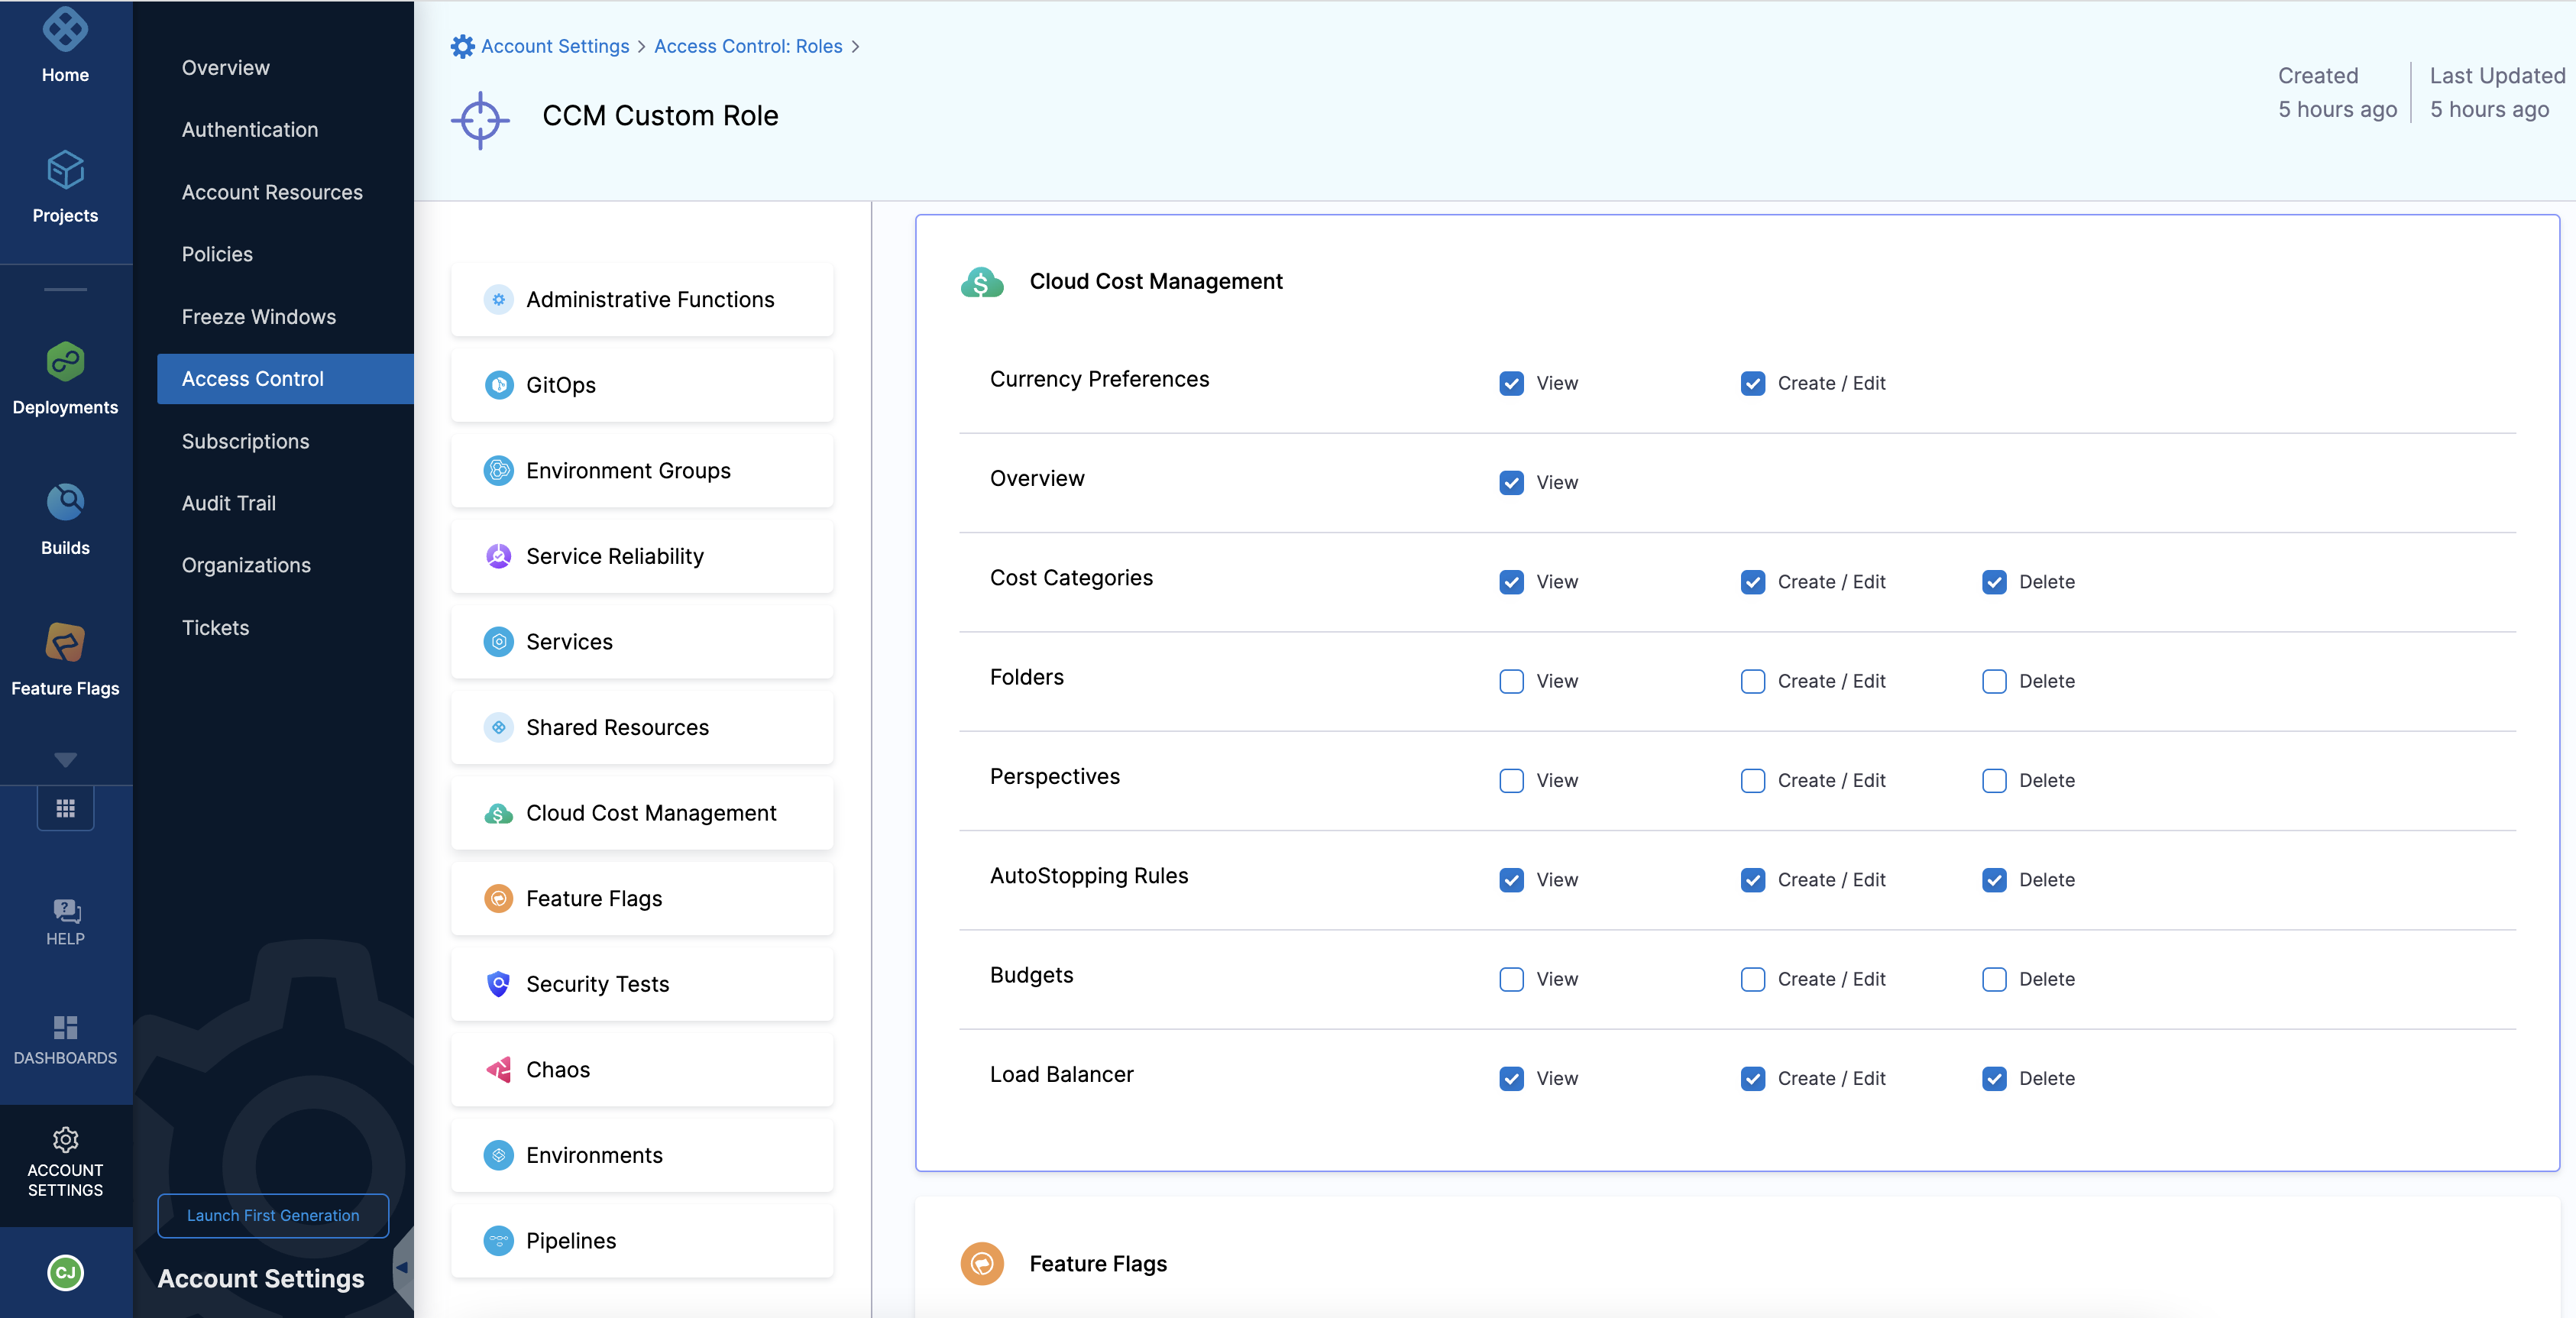Go to Access Control: Roles breadcrumb
Viewport: 2576px width, 1318px height.
click(x=748, y=46)
